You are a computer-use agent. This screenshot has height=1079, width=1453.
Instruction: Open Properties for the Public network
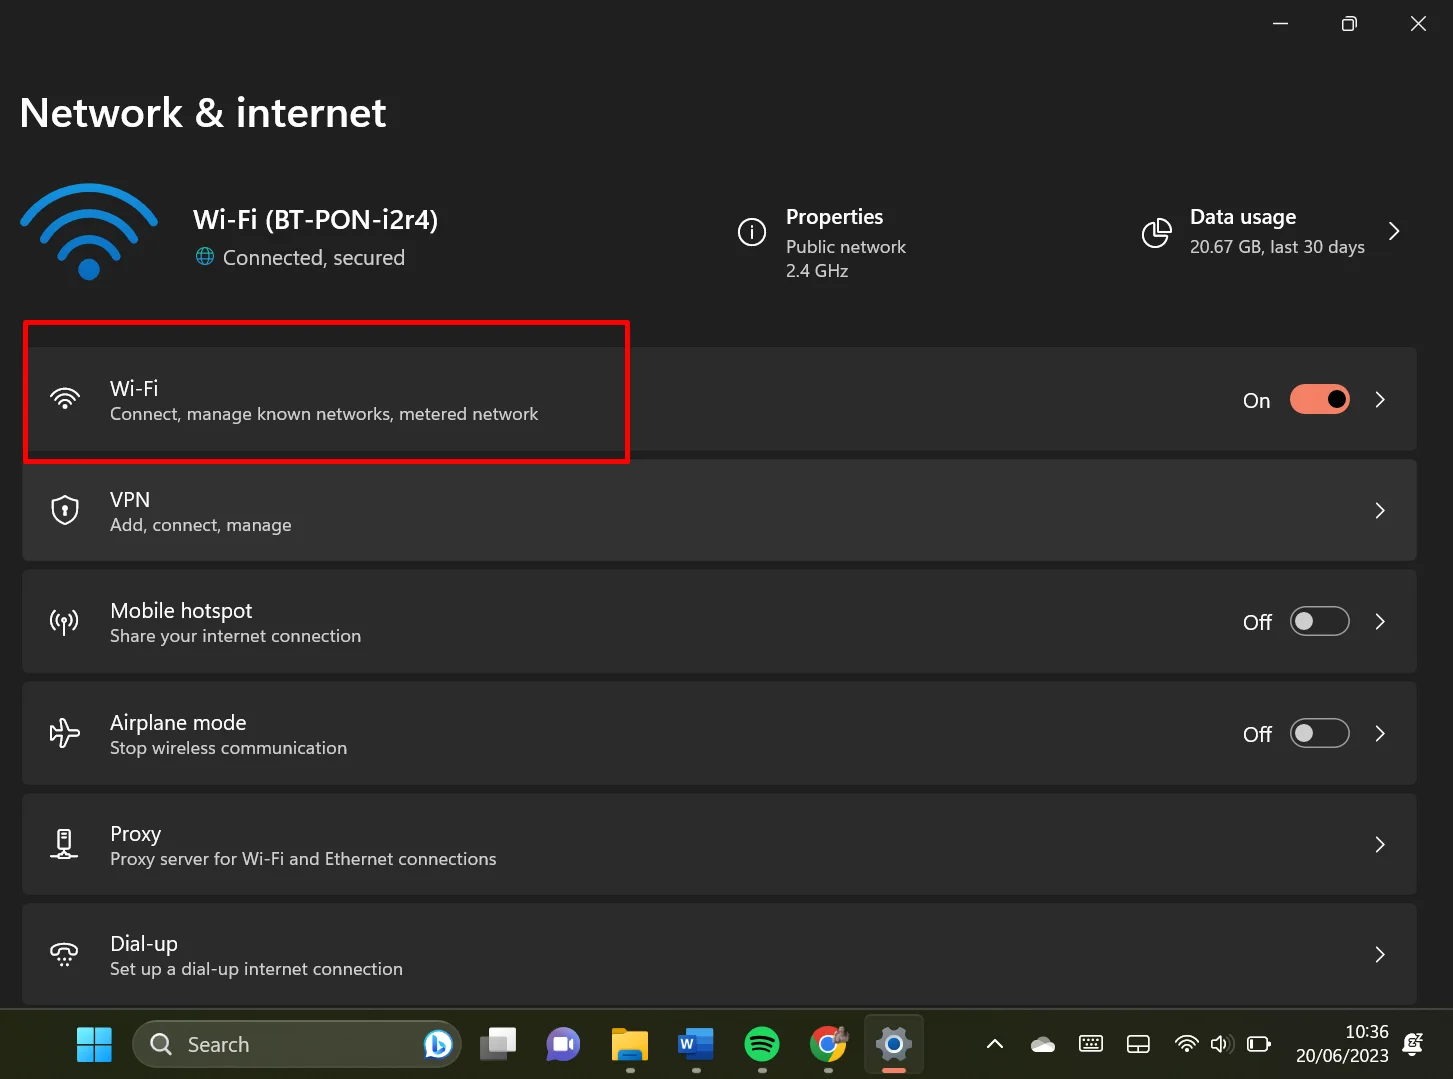(x=823, y=243)
